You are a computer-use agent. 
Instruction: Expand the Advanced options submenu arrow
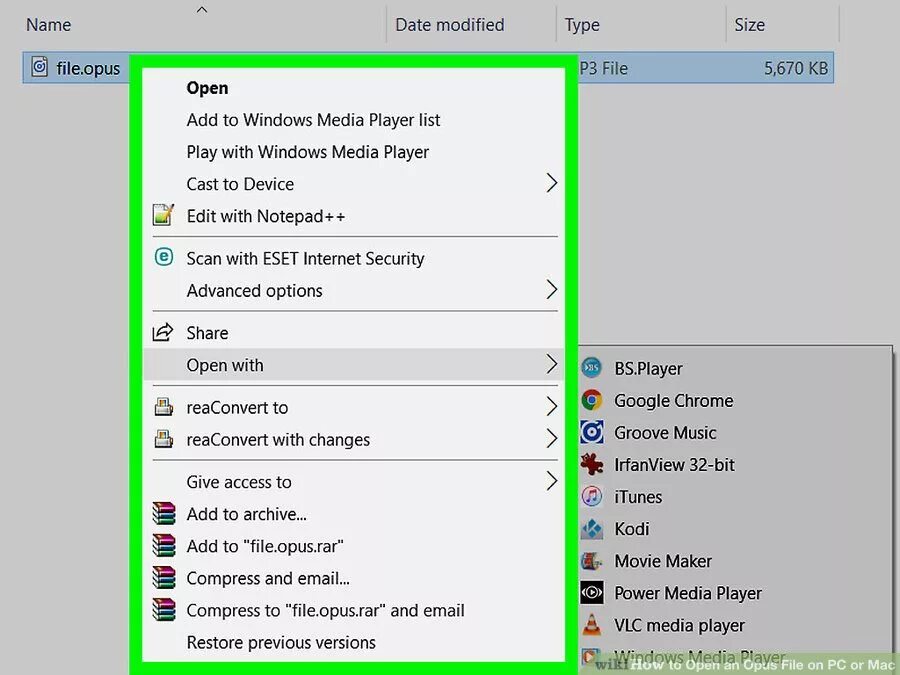coord(552,290)
